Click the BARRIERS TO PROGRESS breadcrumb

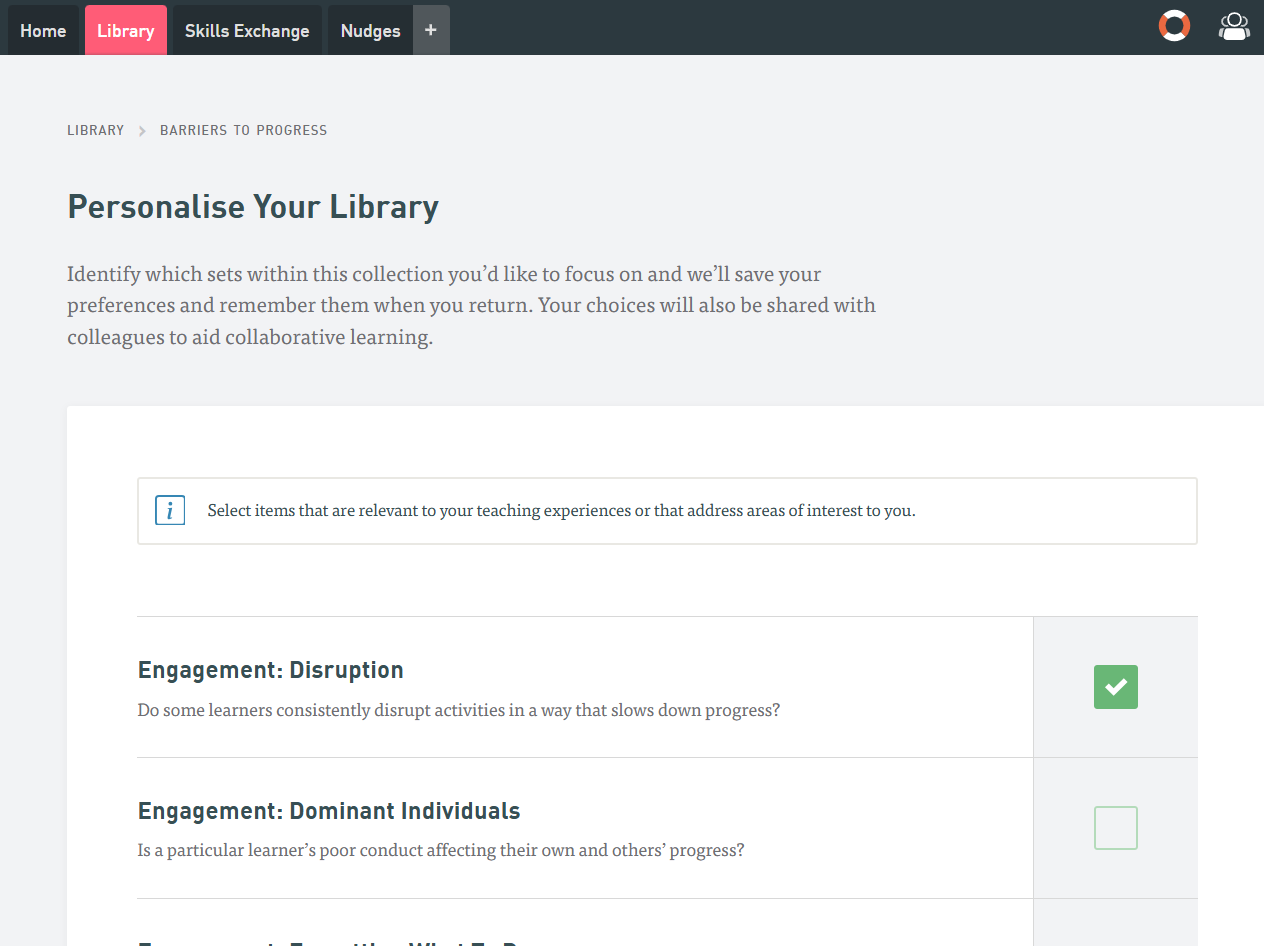click(x=243, y=130)
